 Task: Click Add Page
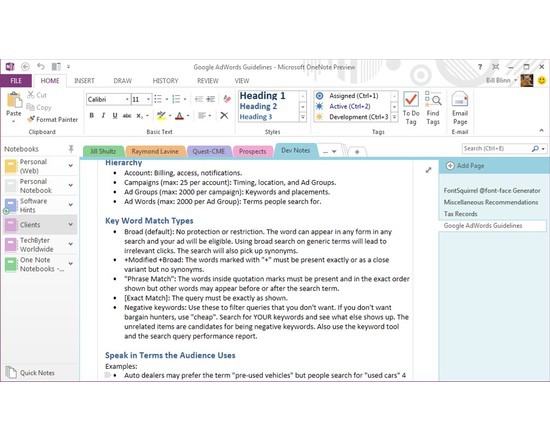465,166
